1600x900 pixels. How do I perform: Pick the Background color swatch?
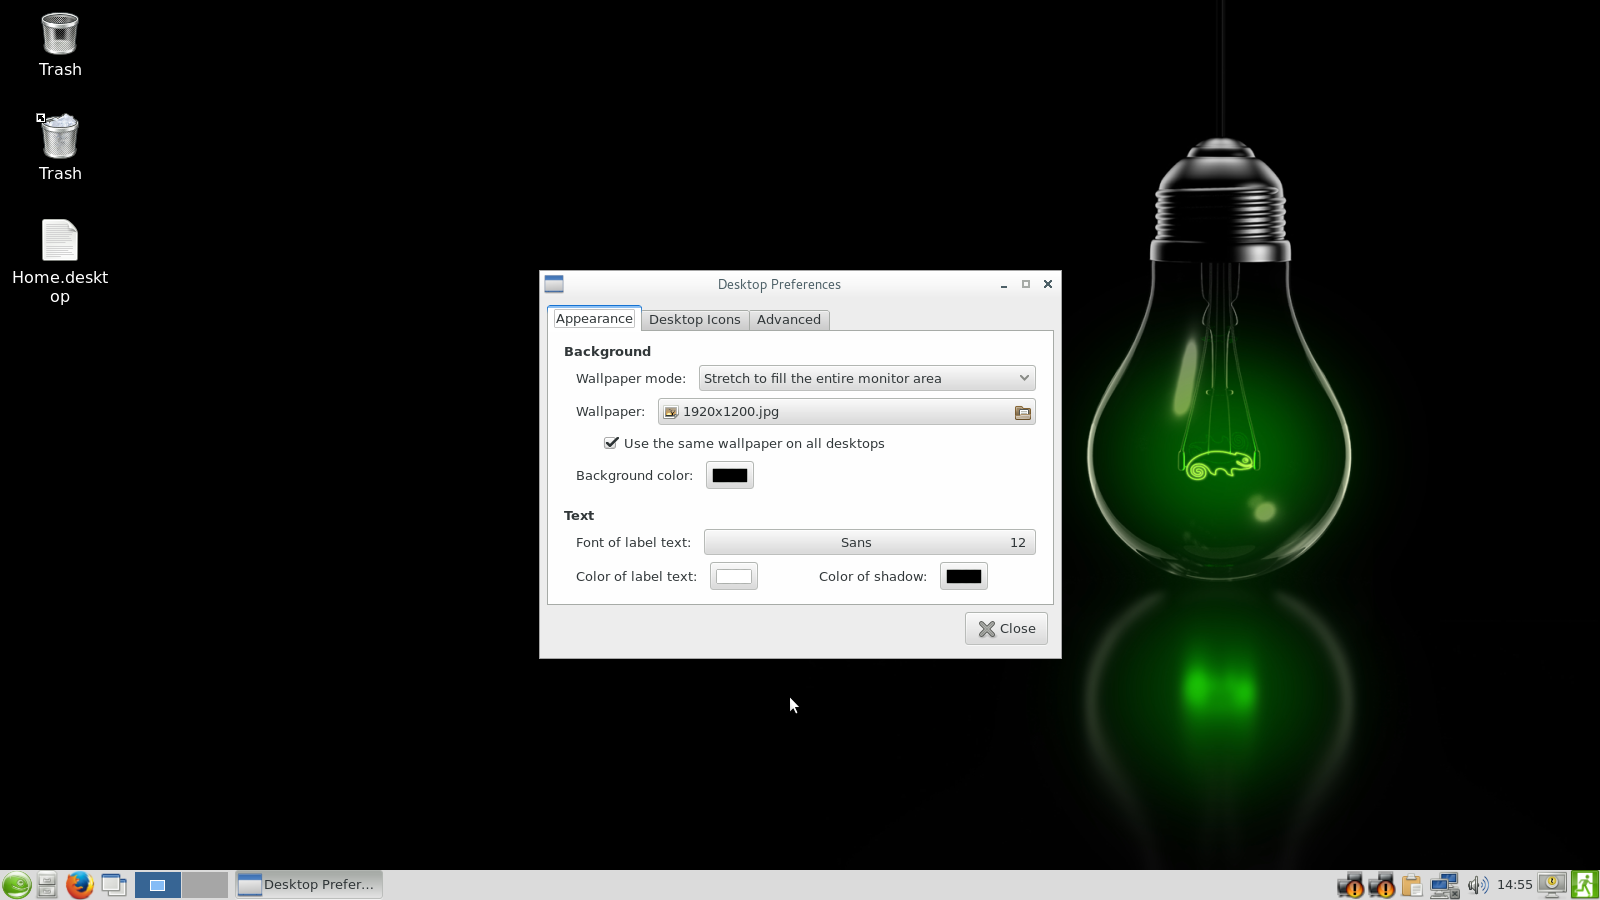[729, 476]
